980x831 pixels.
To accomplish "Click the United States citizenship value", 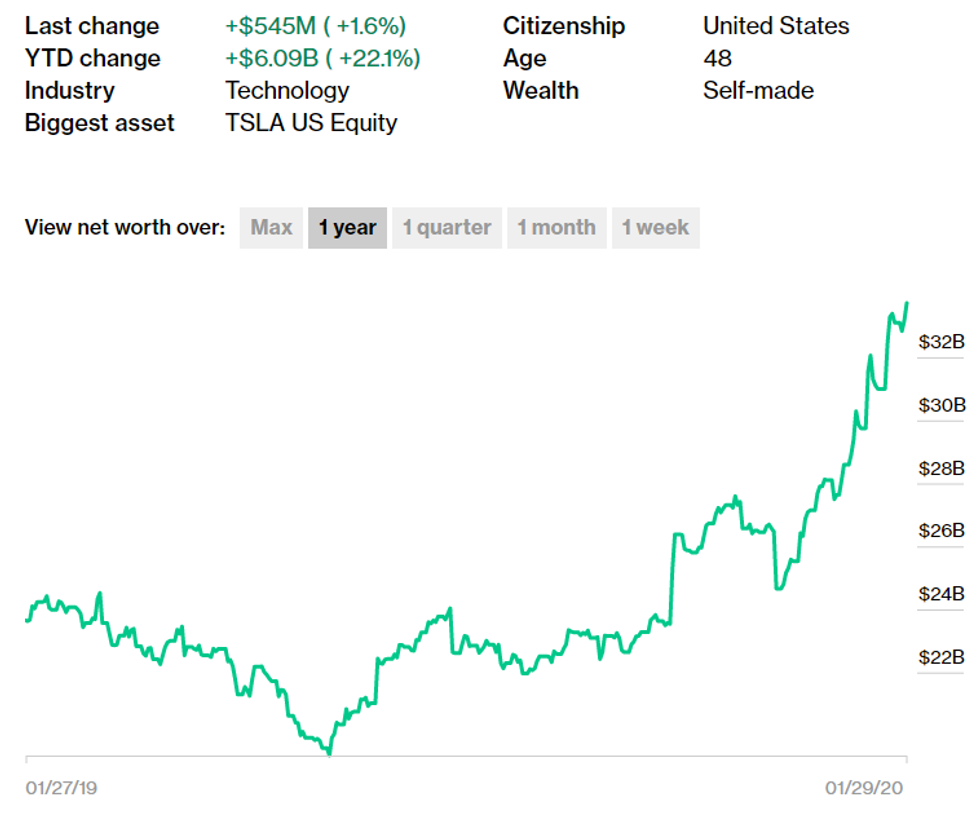I will (776, 26).
